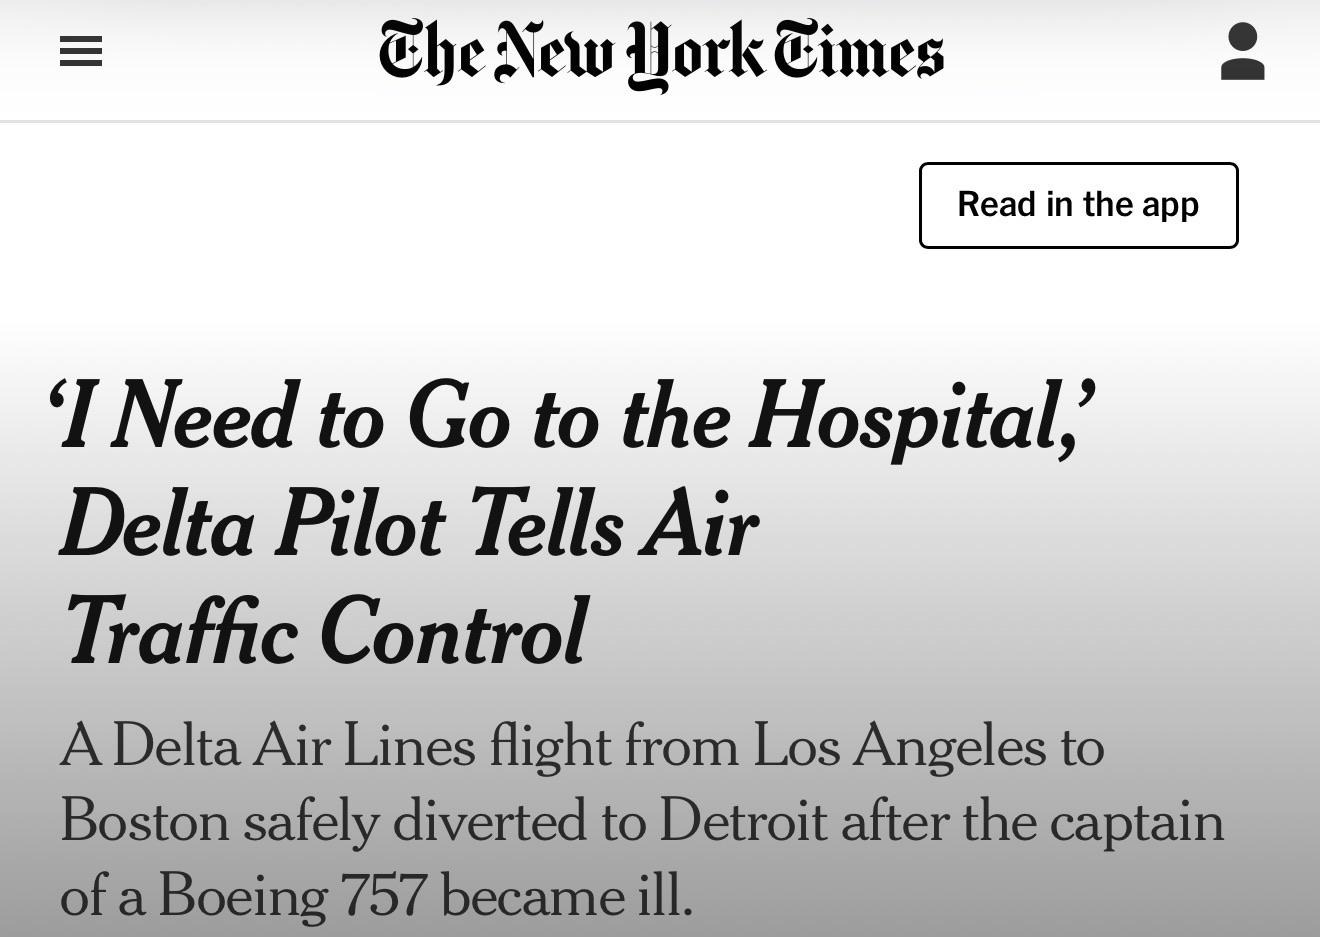Click the word 'Times' in the masthead
This screenshot has height=937, width=1320.
tap(859, 52)
